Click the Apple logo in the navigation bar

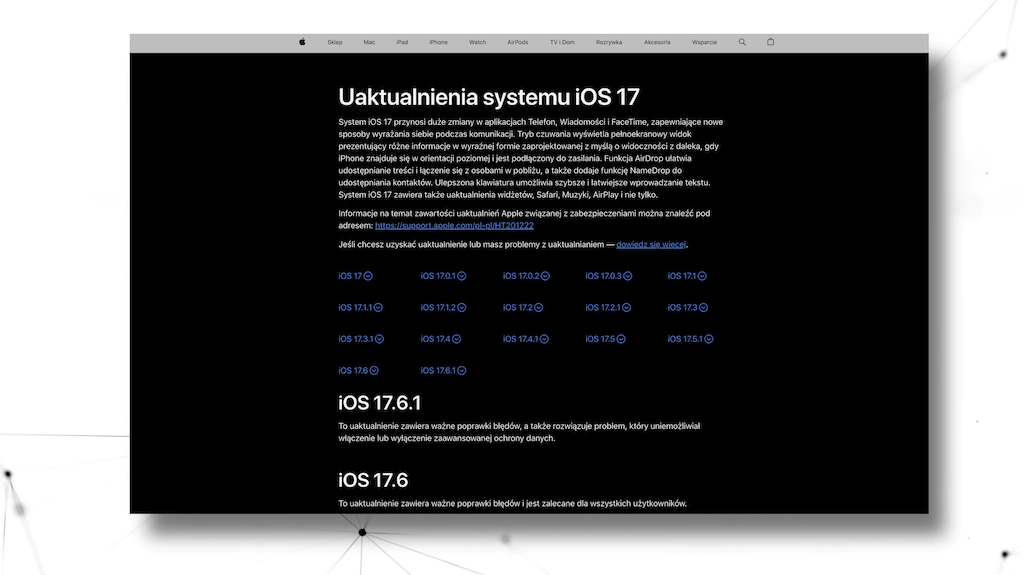tap(302, 42)
